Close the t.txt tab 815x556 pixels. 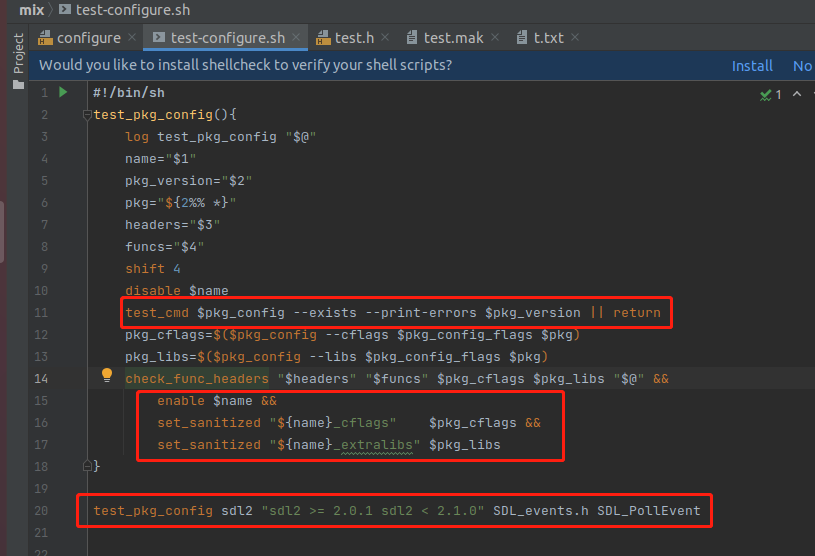coord(575,37)
